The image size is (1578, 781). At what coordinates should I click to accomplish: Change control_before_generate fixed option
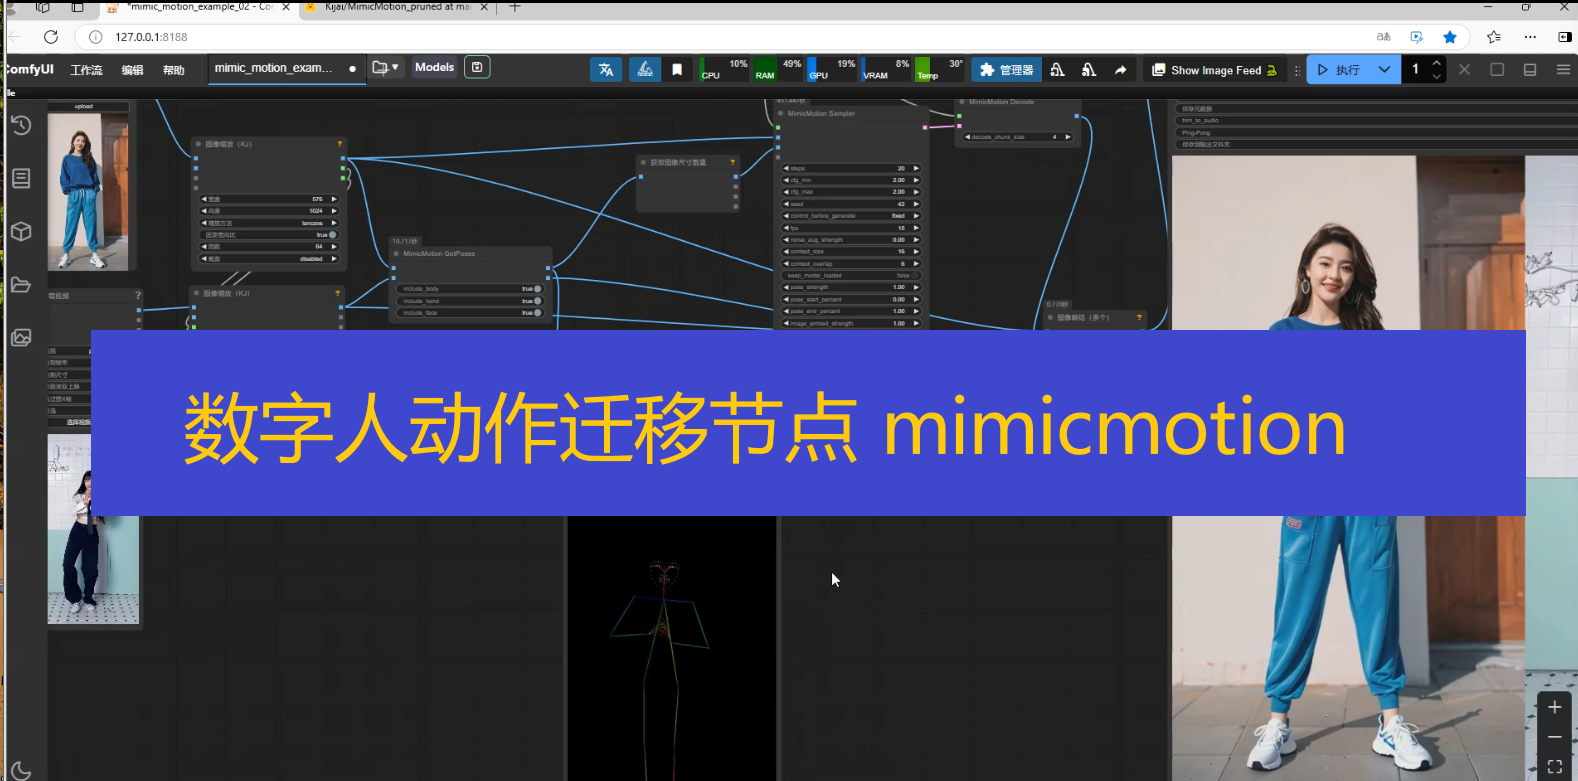click(851, 216)
